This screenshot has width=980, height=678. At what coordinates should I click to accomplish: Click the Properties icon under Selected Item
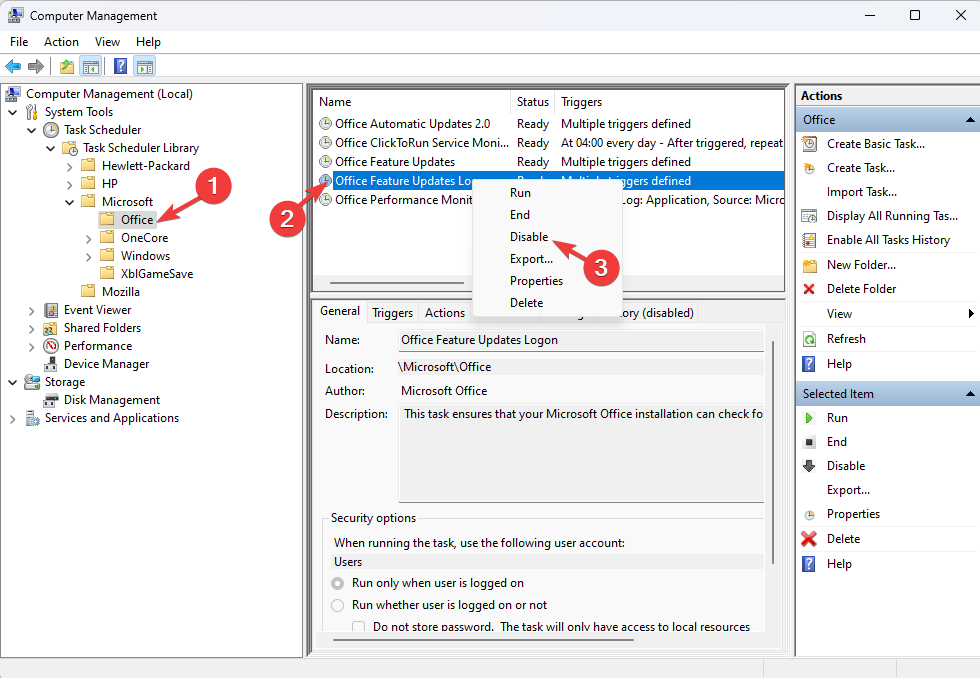click(809, 515)
